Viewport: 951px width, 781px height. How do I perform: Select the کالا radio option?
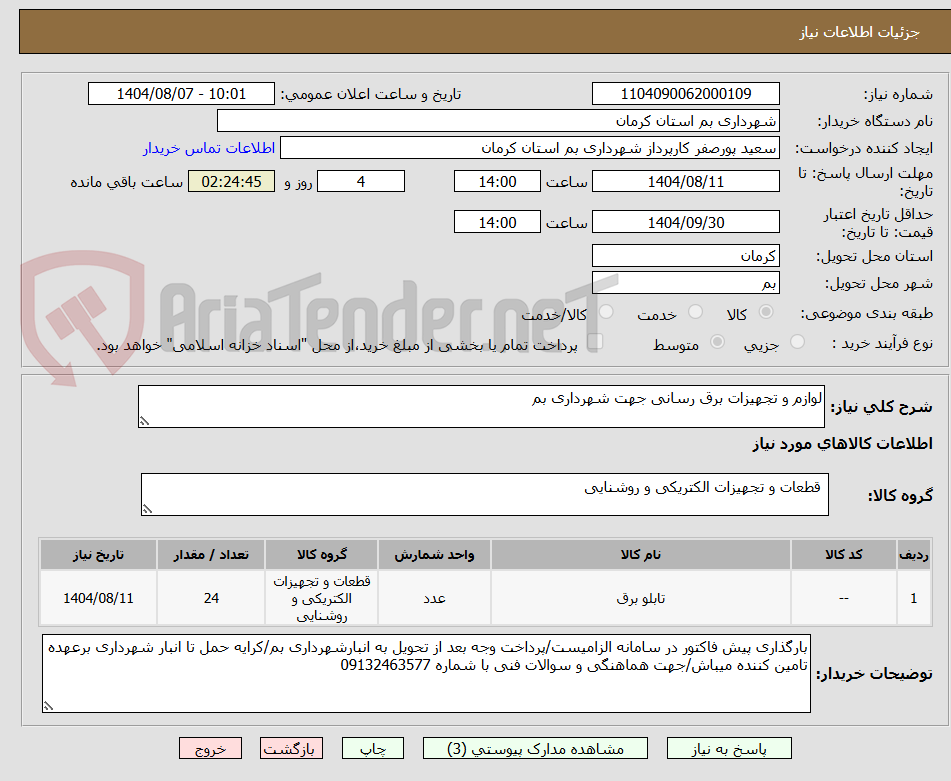tap(766, 313)
